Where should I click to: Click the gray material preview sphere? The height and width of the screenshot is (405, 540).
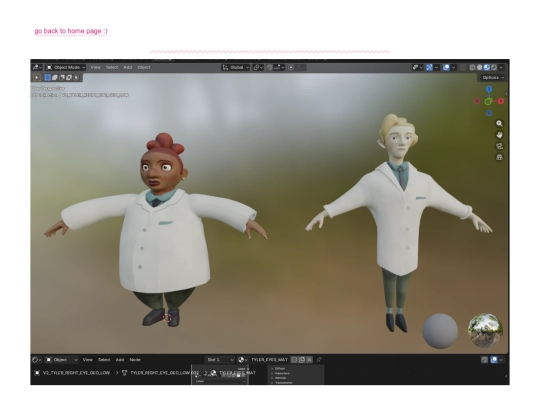(440, 331)
